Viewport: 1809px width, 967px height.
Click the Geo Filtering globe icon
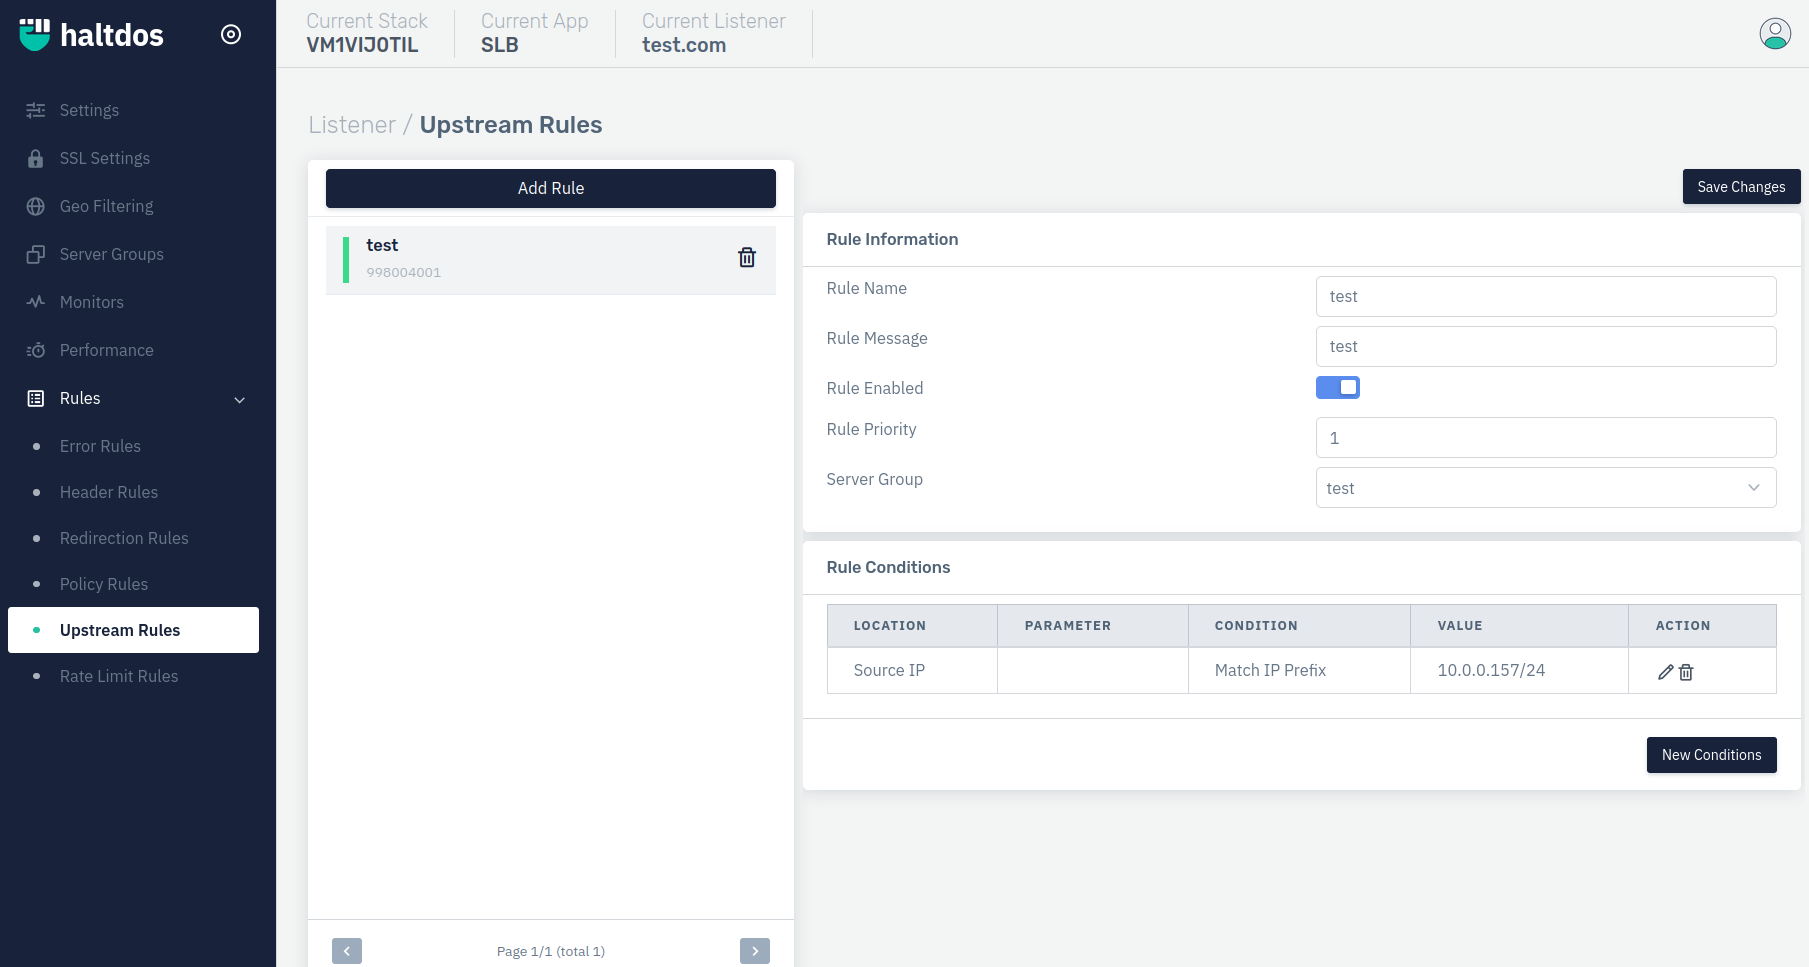(x=36, y=206)
